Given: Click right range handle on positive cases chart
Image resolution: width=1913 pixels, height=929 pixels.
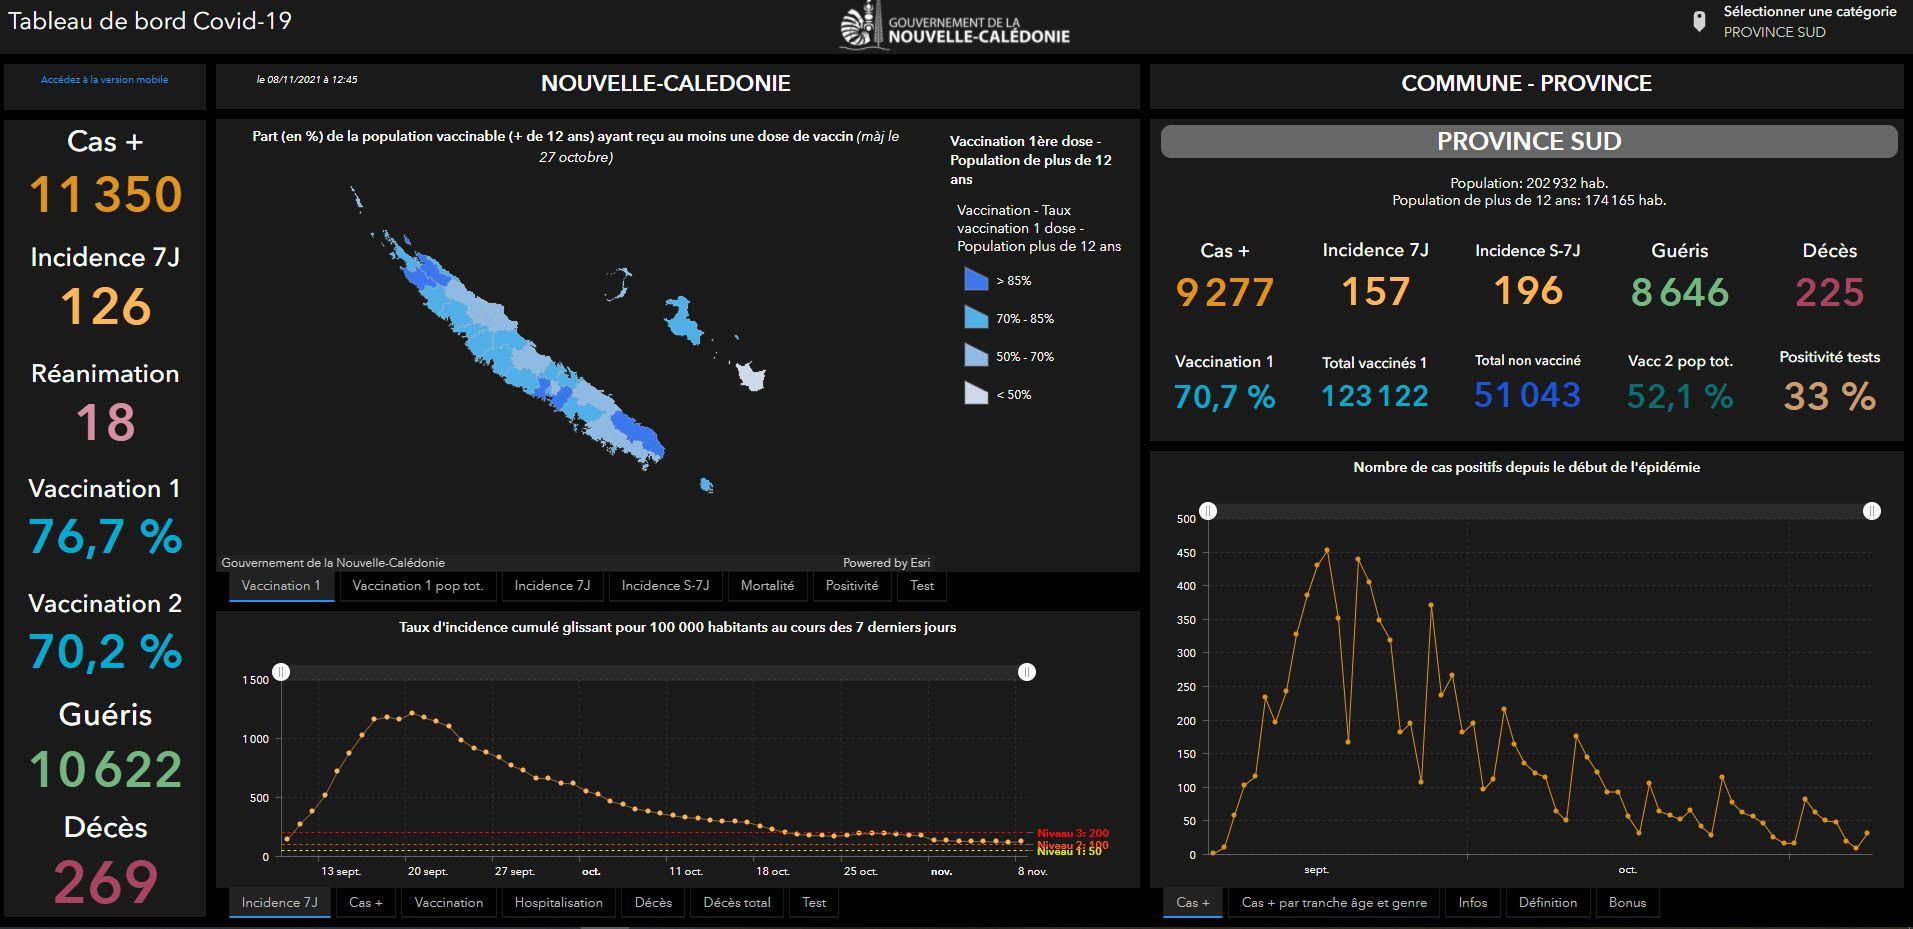Looking at the screenshot, I should 1871,511.
